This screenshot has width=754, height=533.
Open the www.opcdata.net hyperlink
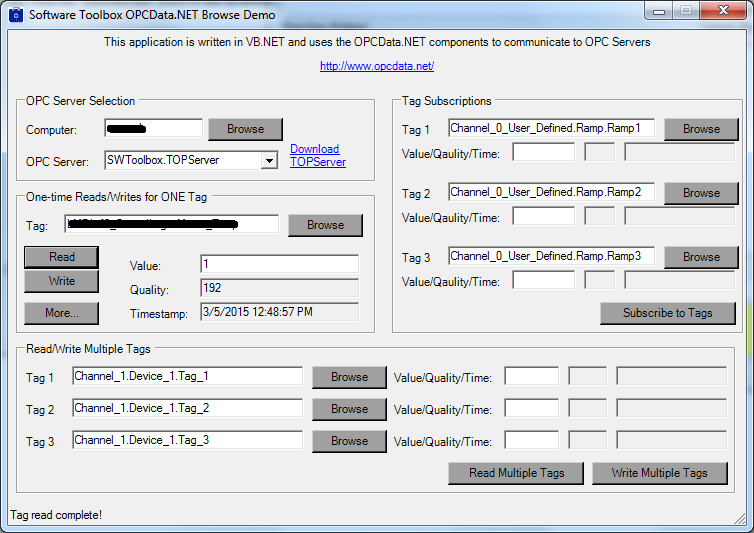[376, 66]
